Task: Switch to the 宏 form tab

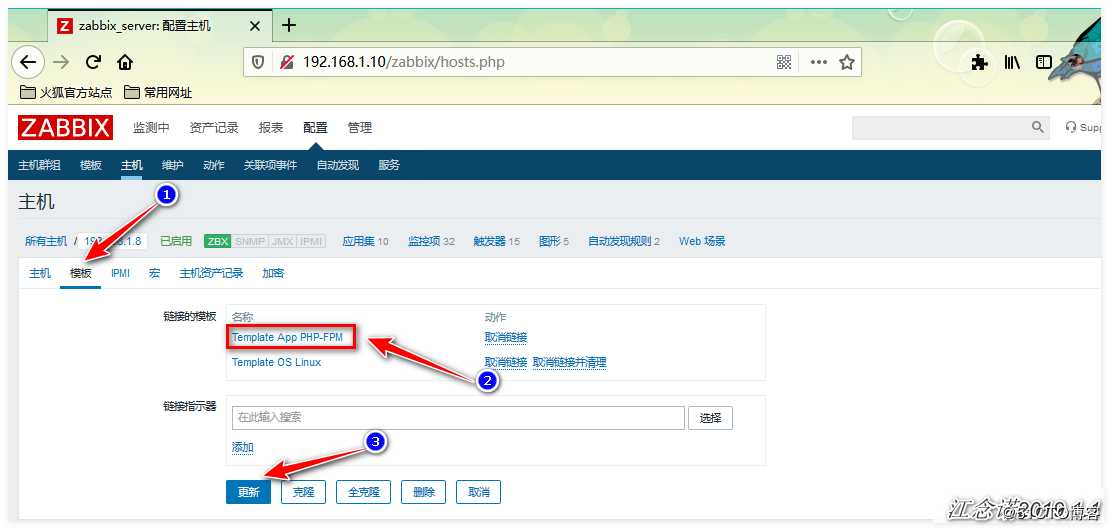Action: pyautogui.click(x=154, y=273)
